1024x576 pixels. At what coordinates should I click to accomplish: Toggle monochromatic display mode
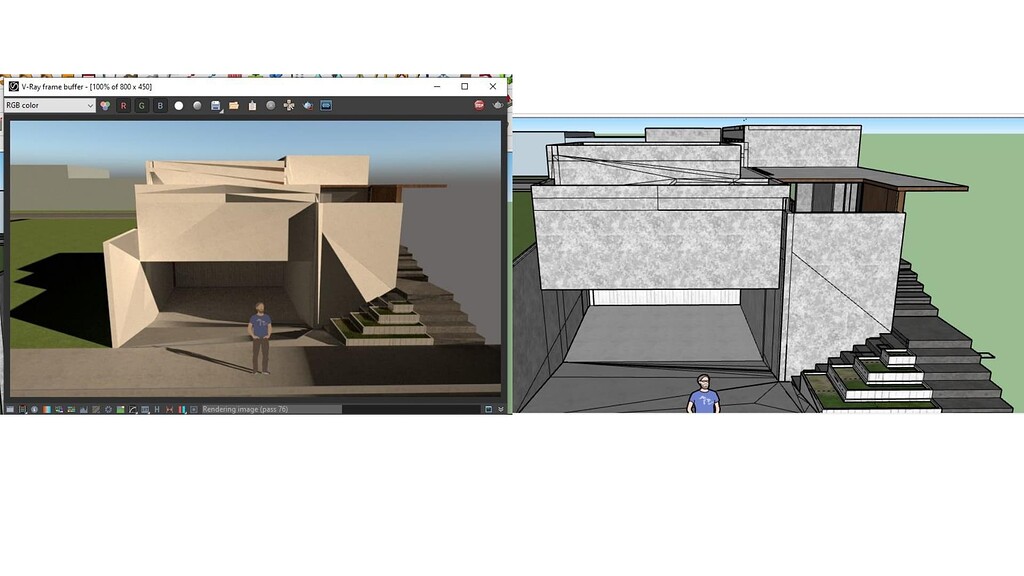pyautogui.click(x=198, y=105)
